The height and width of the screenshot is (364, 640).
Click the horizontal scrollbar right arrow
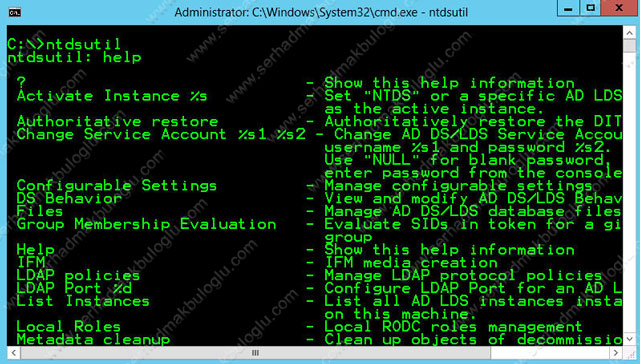[616, 353]
